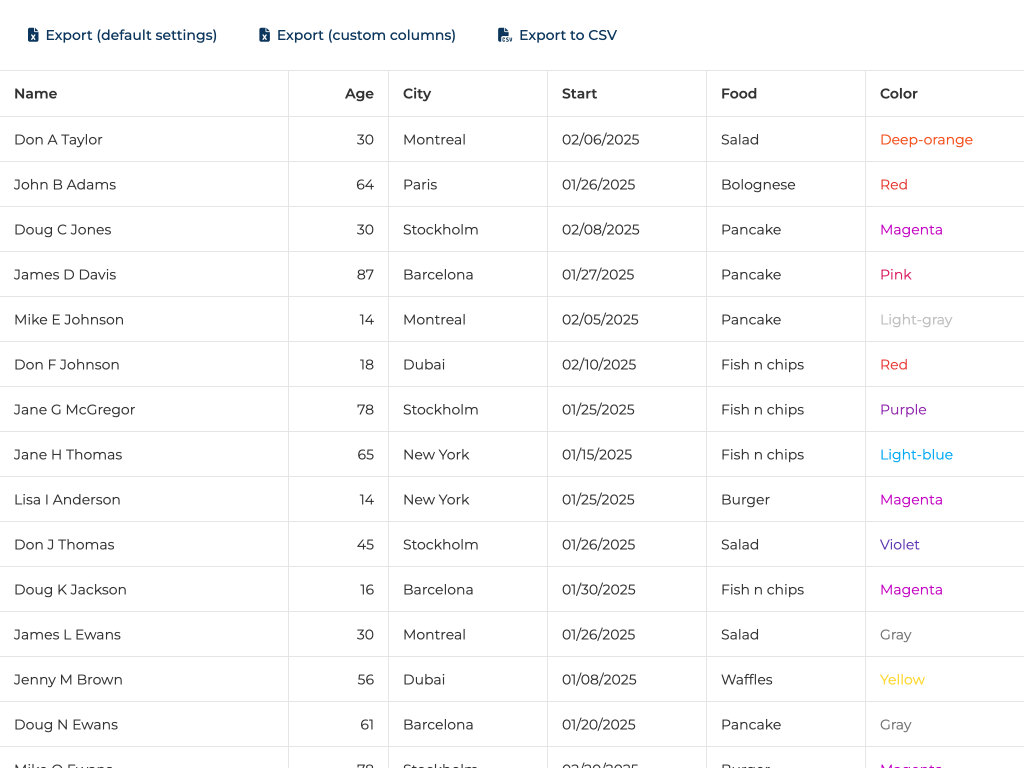Select the Don A Taylor name cell
This screenshot has height=768, width=1024.
pos(58,140)
